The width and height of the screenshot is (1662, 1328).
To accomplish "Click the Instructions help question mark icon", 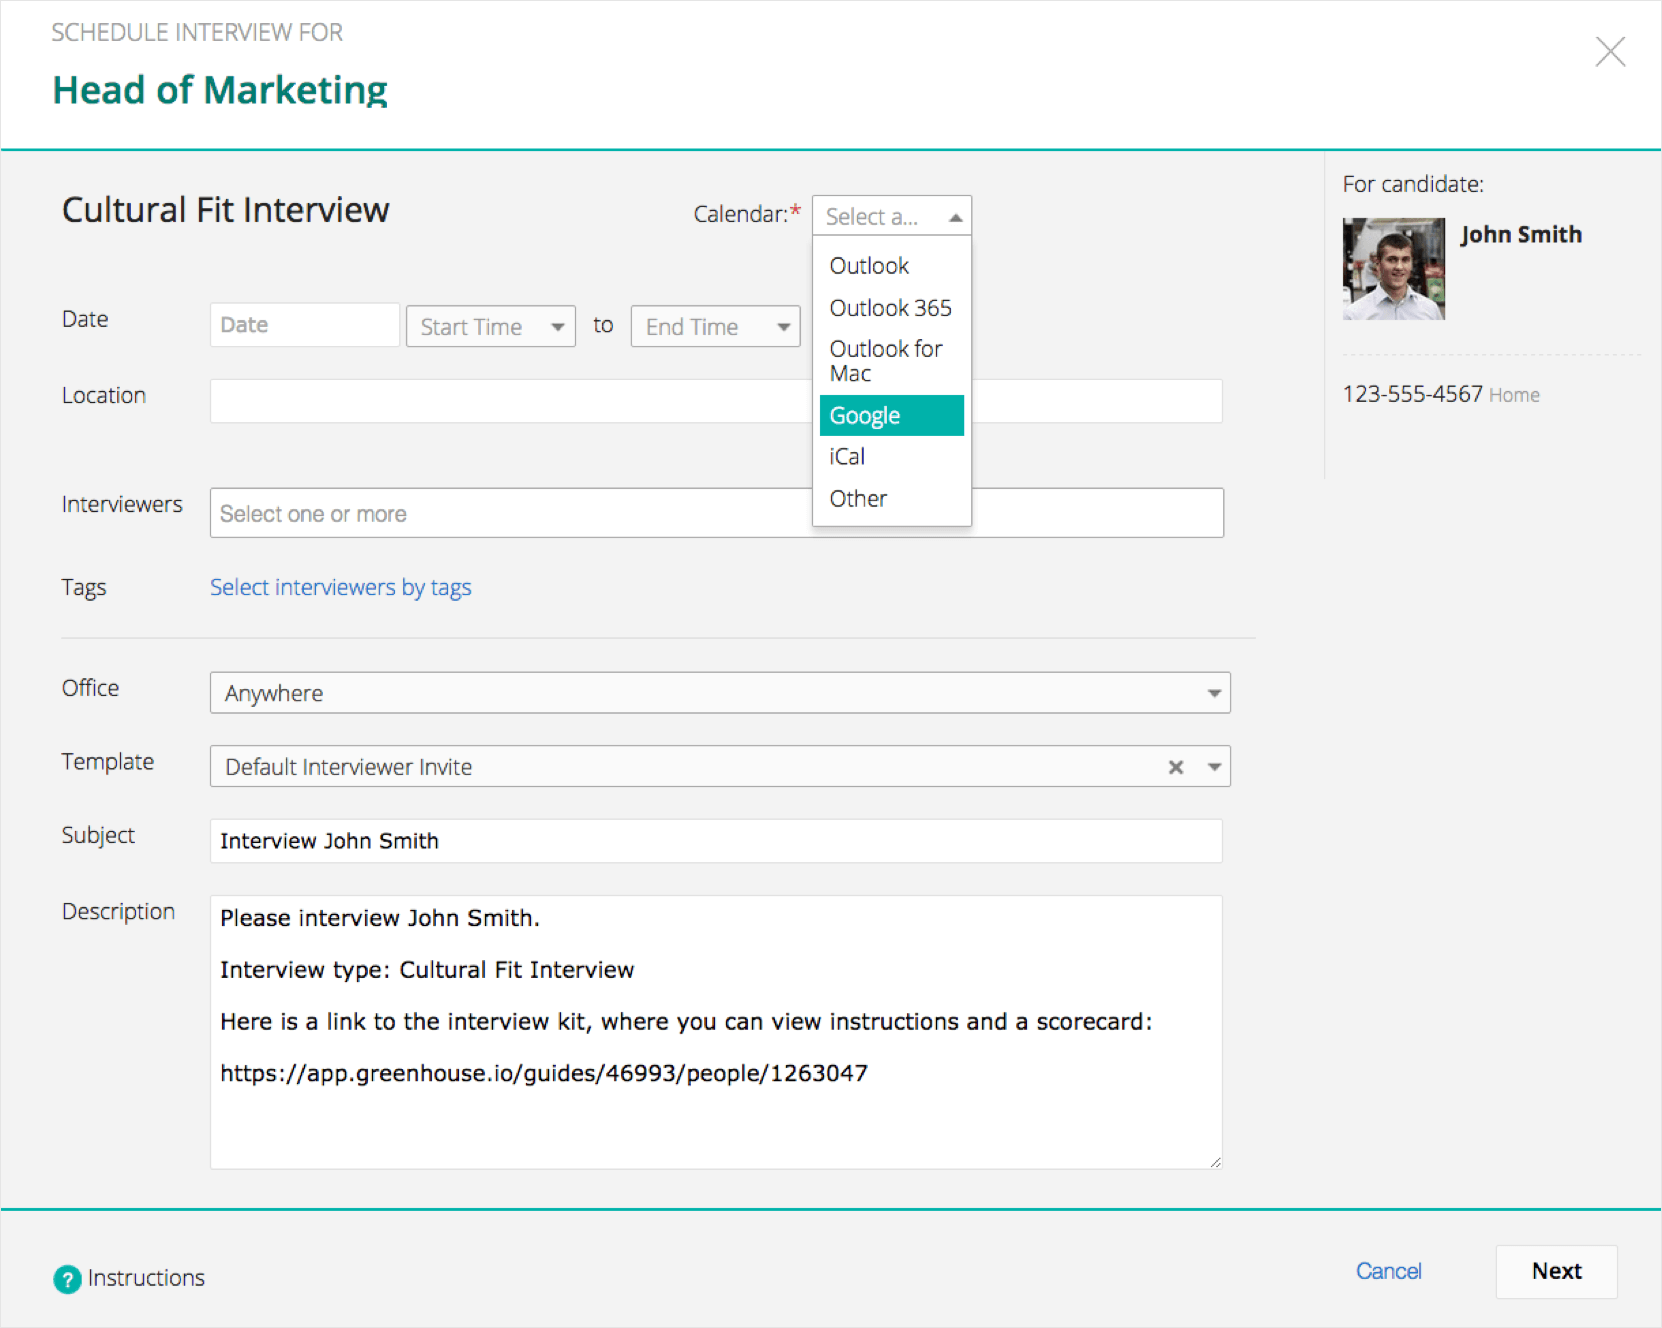I will coord(67,1279).
